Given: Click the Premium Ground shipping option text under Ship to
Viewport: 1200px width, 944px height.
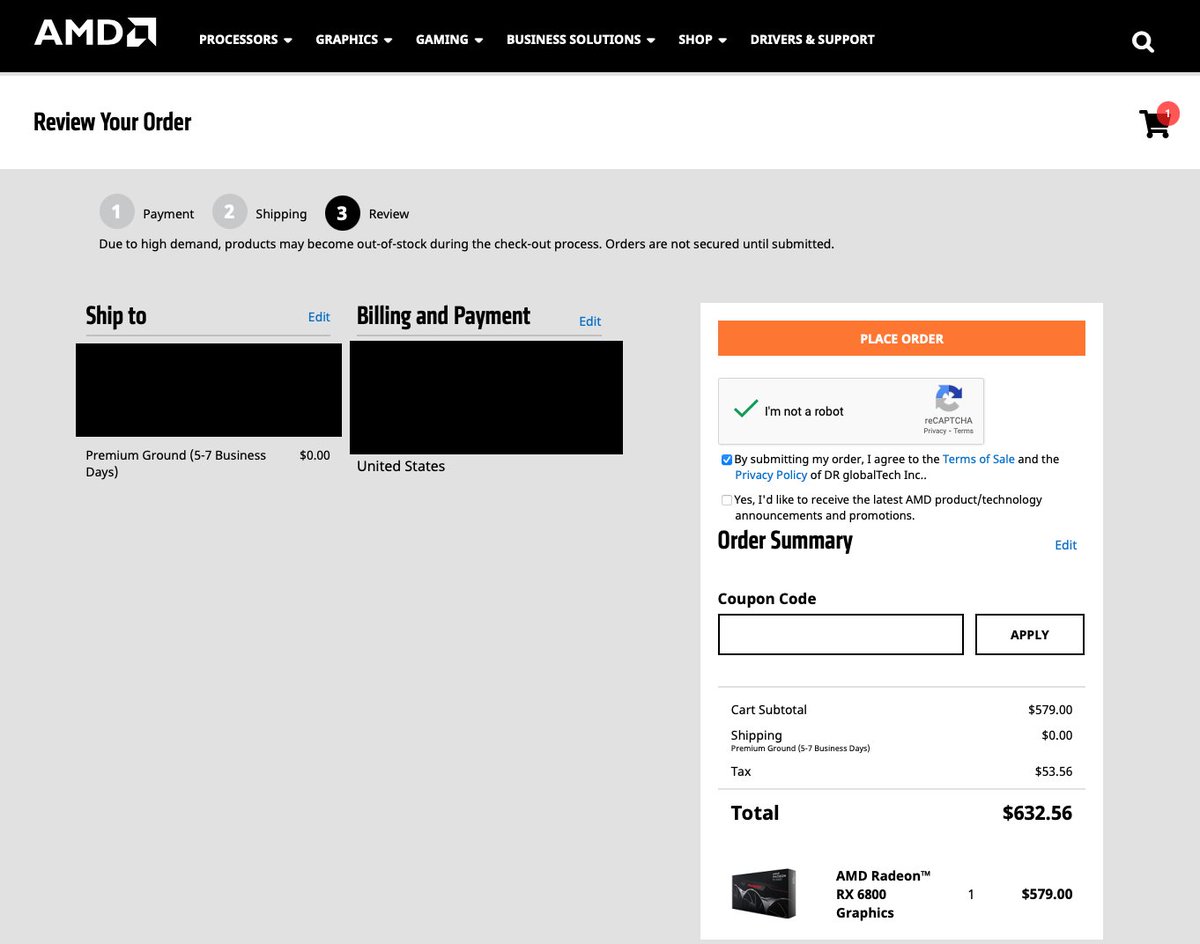Looking at the screenshot, I should click(x=176, y=463).
